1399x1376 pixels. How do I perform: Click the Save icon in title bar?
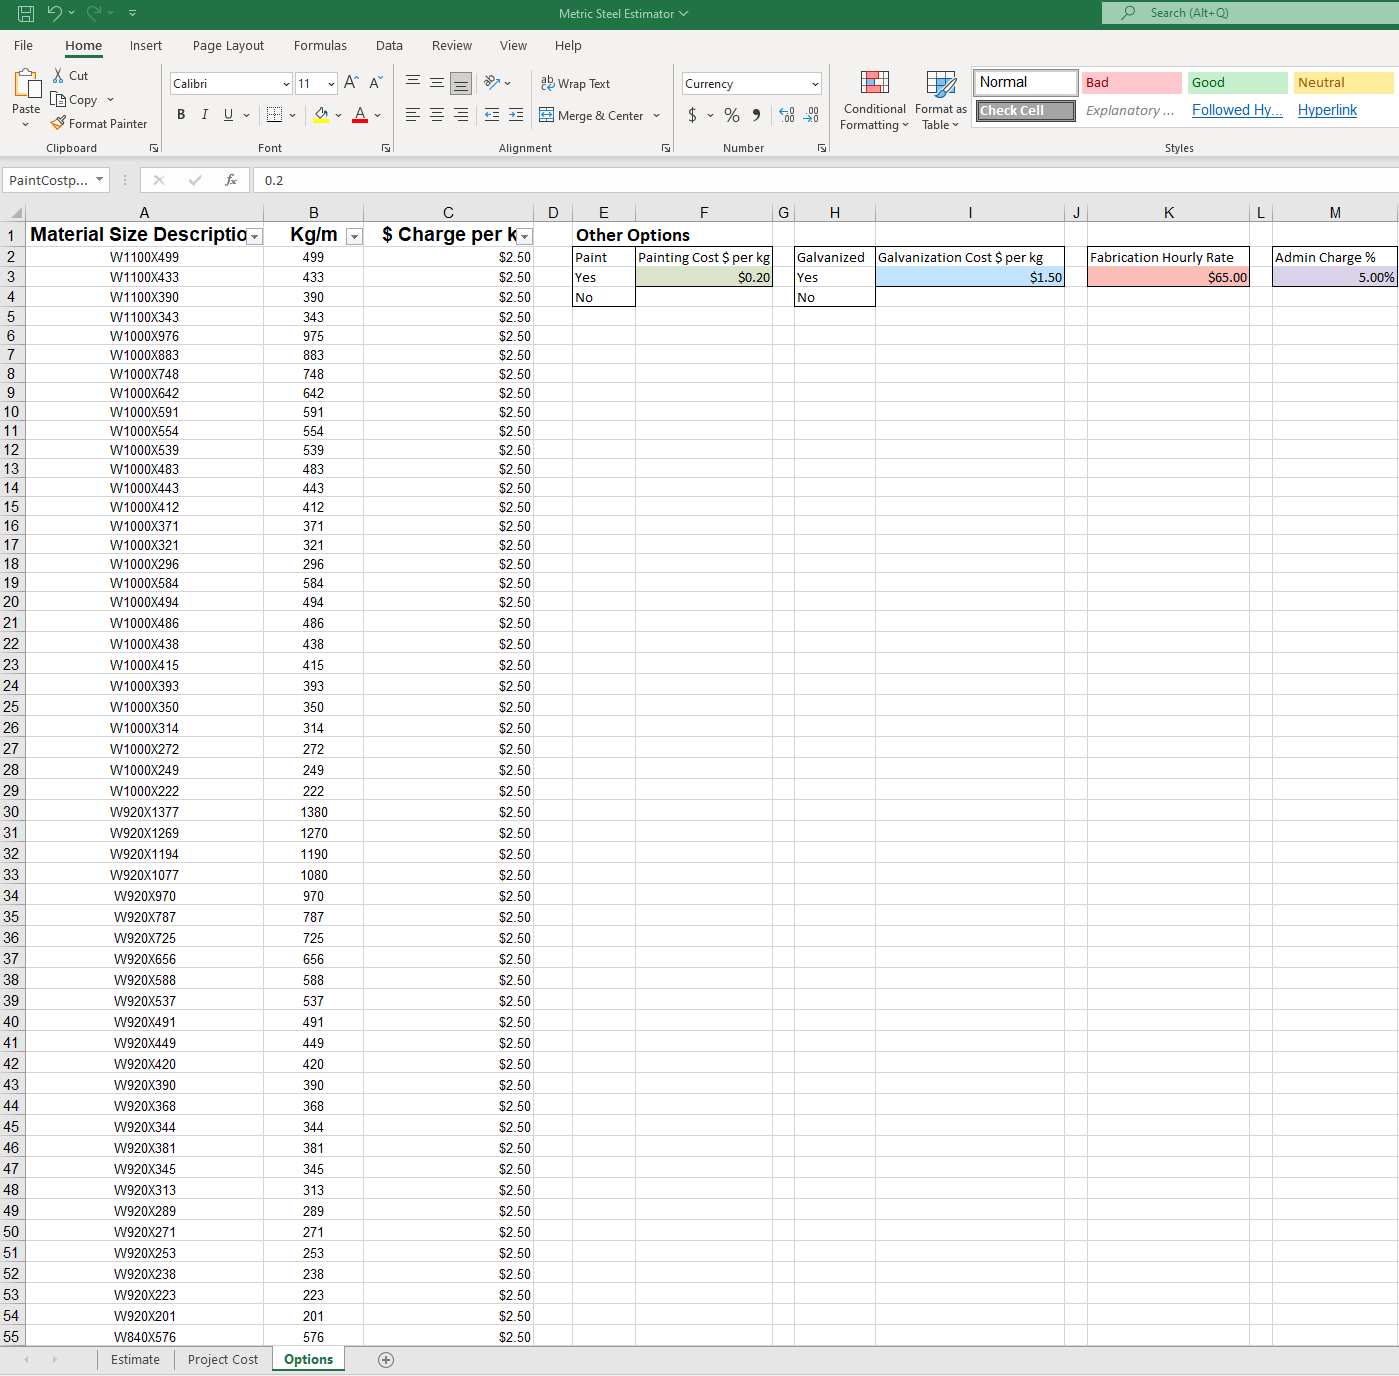point(26,13)
